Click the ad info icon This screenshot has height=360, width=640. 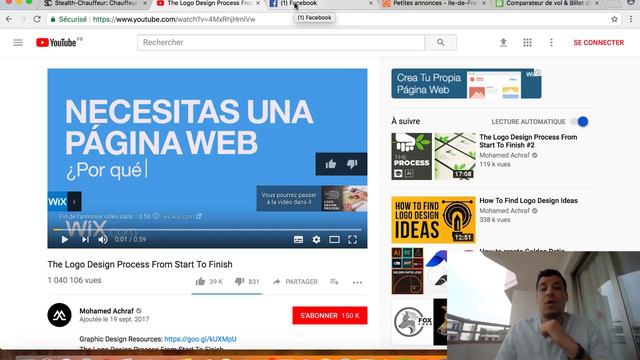tap(156, 216)
